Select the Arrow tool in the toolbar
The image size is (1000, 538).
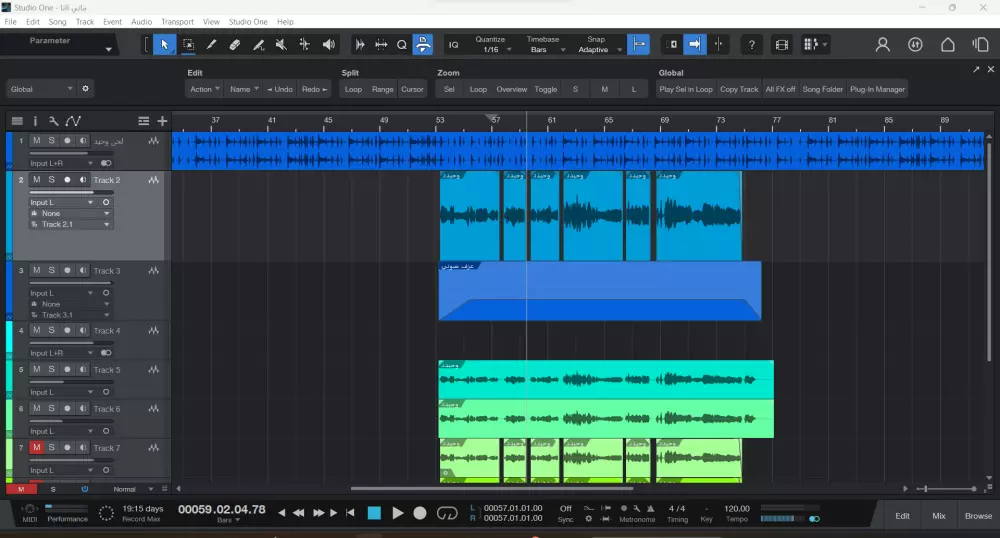[x=164, y=44]
